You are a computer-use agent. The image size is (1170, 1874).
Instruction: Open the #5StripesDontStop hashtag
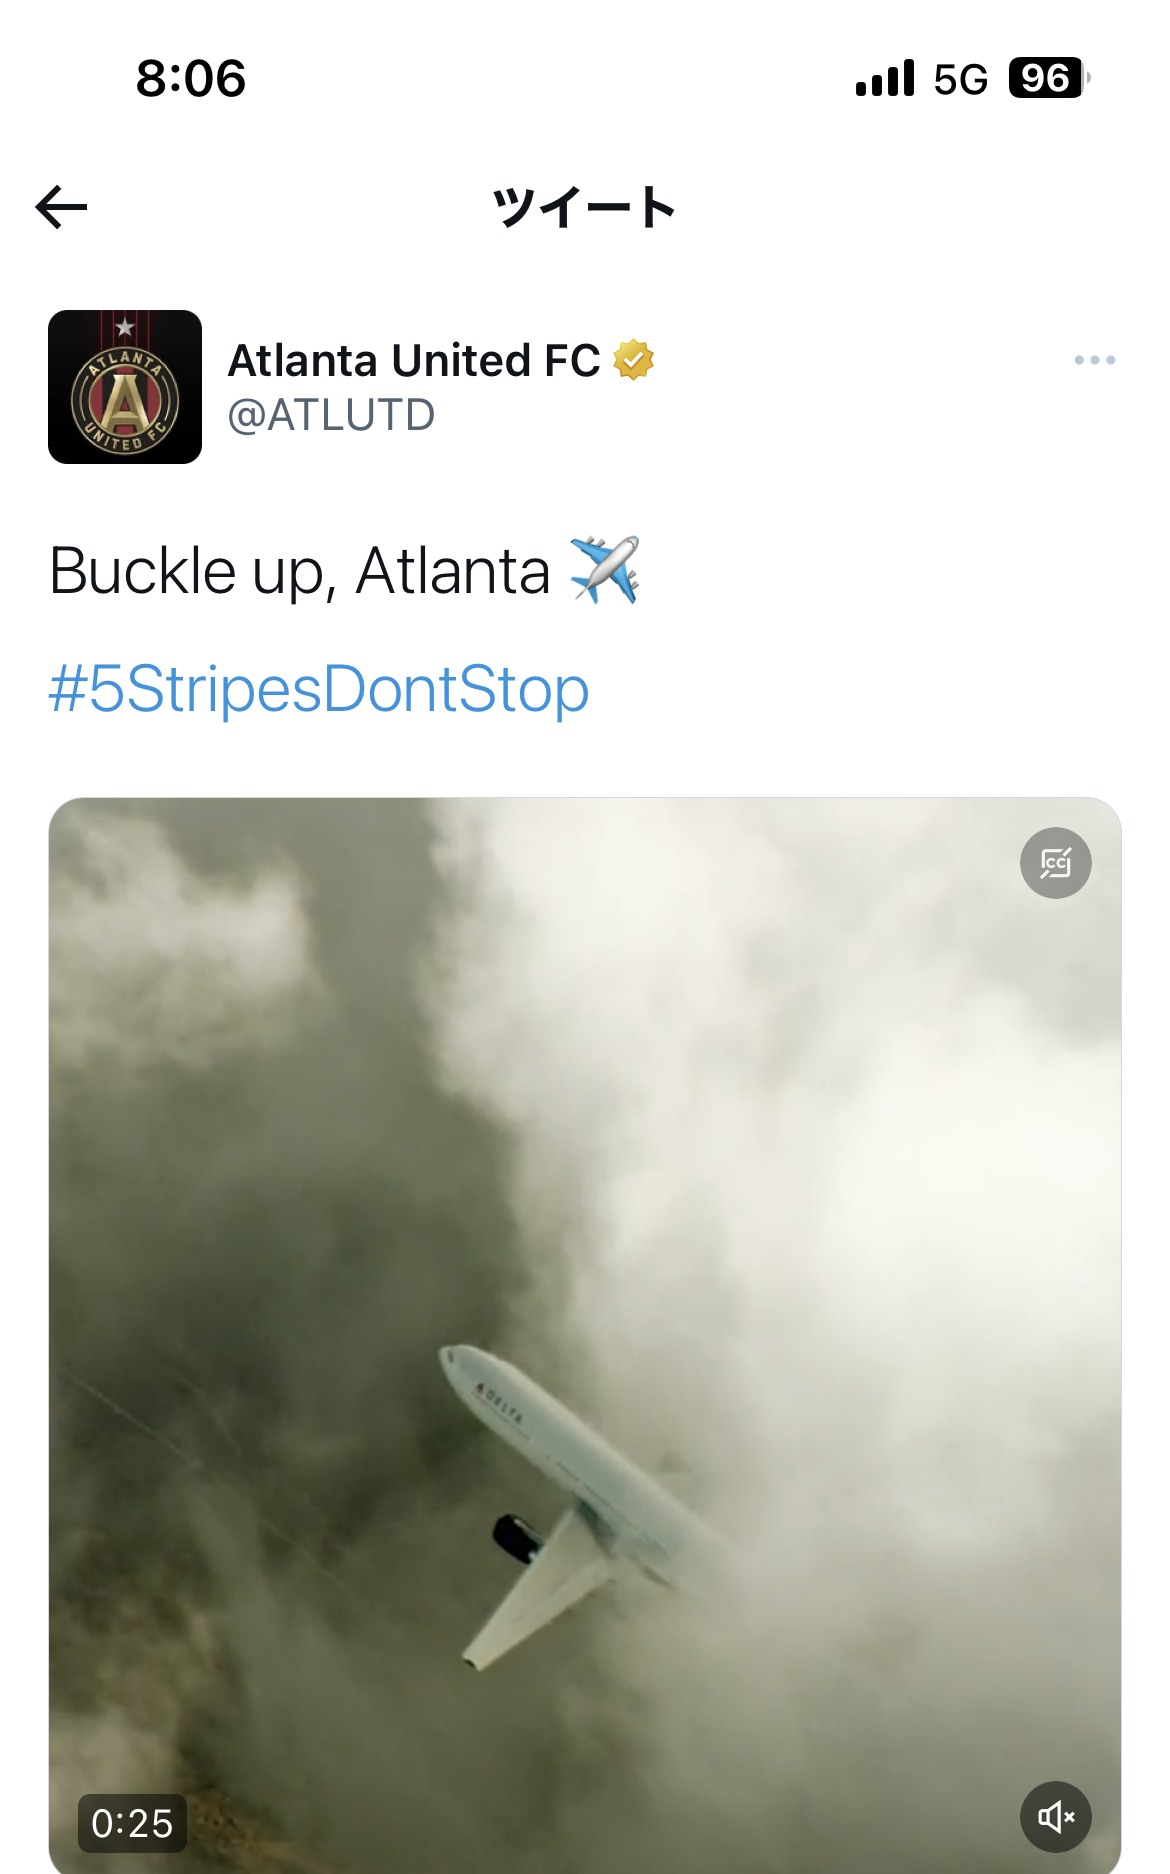tap(319, 689)
